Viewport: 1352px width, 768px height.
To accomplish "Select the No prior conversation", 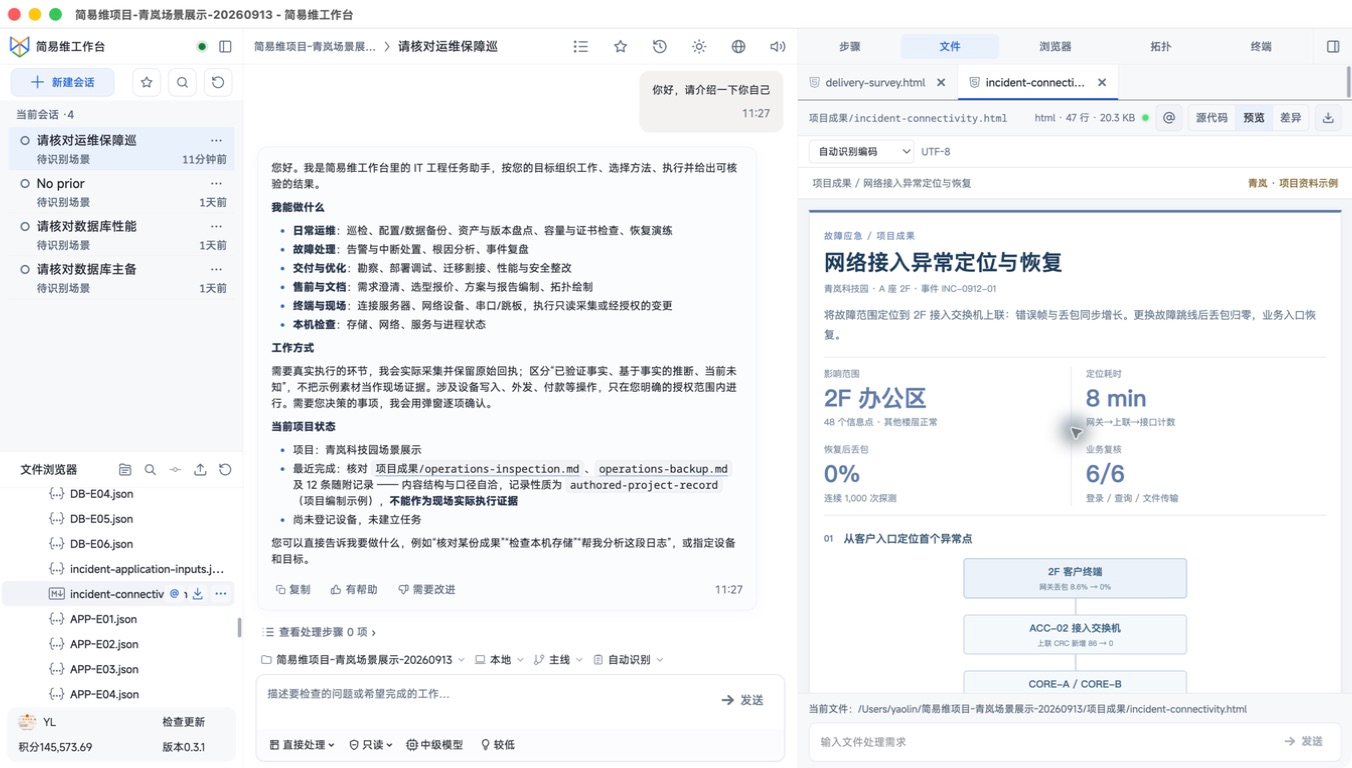I will point(121,192).
